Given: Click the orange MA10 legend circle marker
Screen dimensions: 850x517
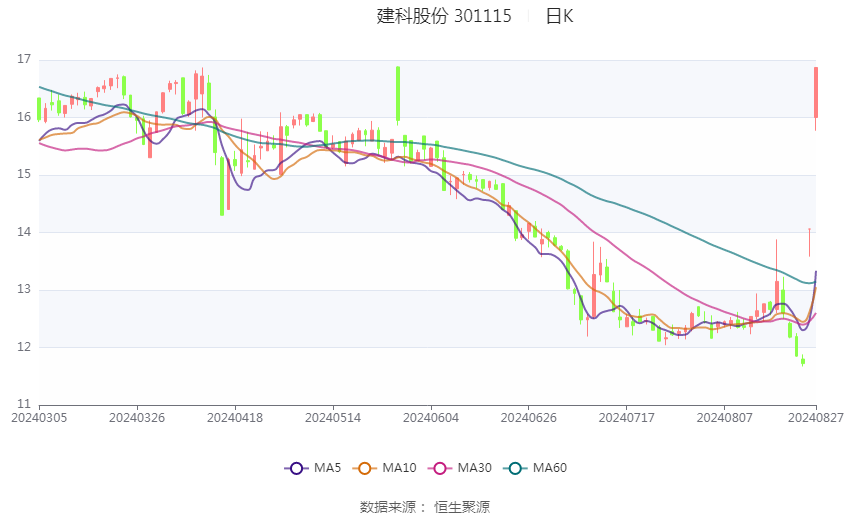Looking at the screenshot, I should pos(365,468).
